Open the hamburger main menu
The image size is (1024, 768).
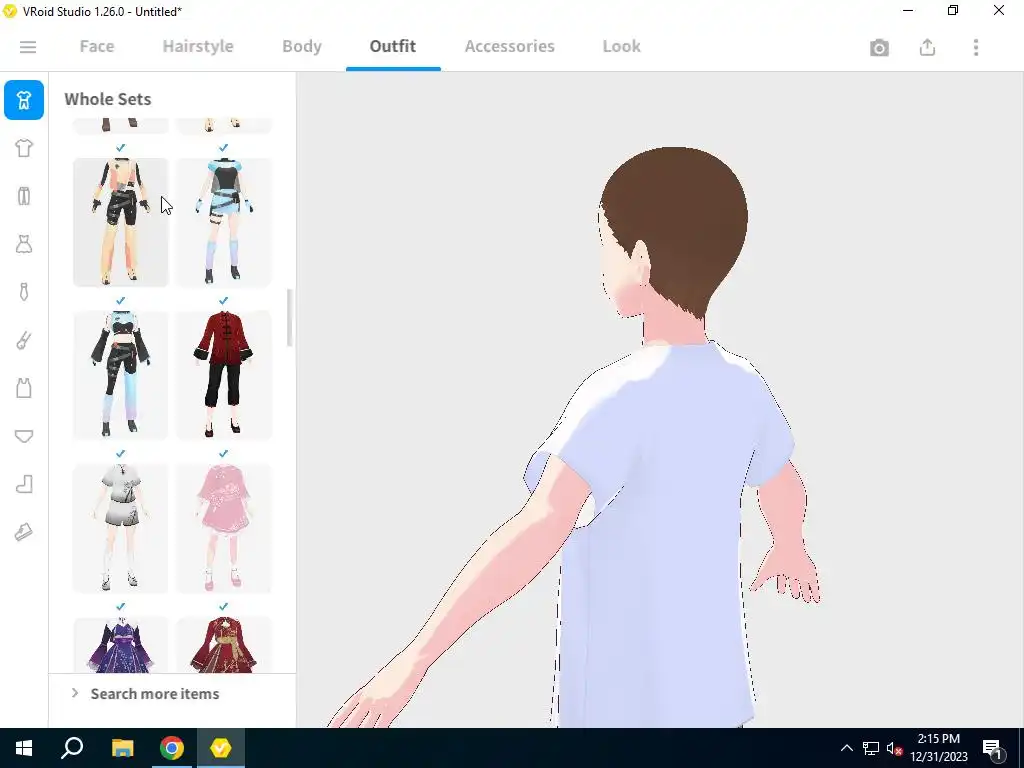point(27,47)
